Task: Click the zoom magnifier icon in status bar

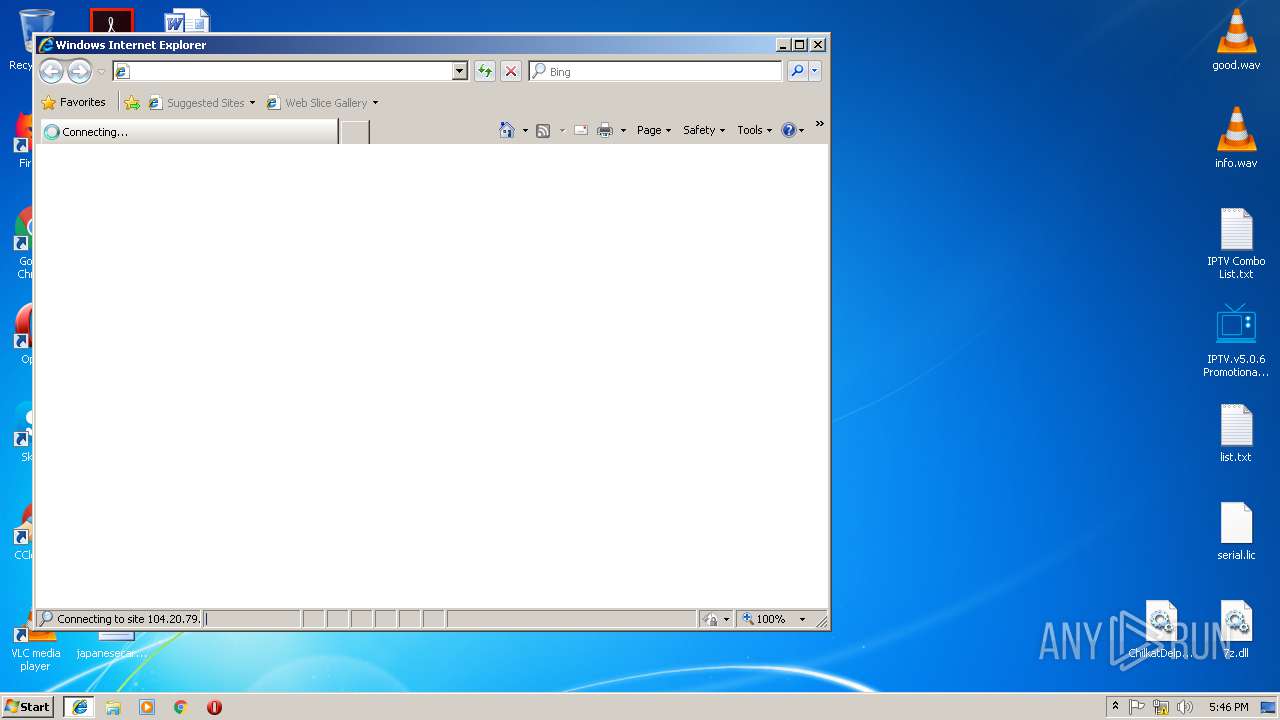Action: 747,619
